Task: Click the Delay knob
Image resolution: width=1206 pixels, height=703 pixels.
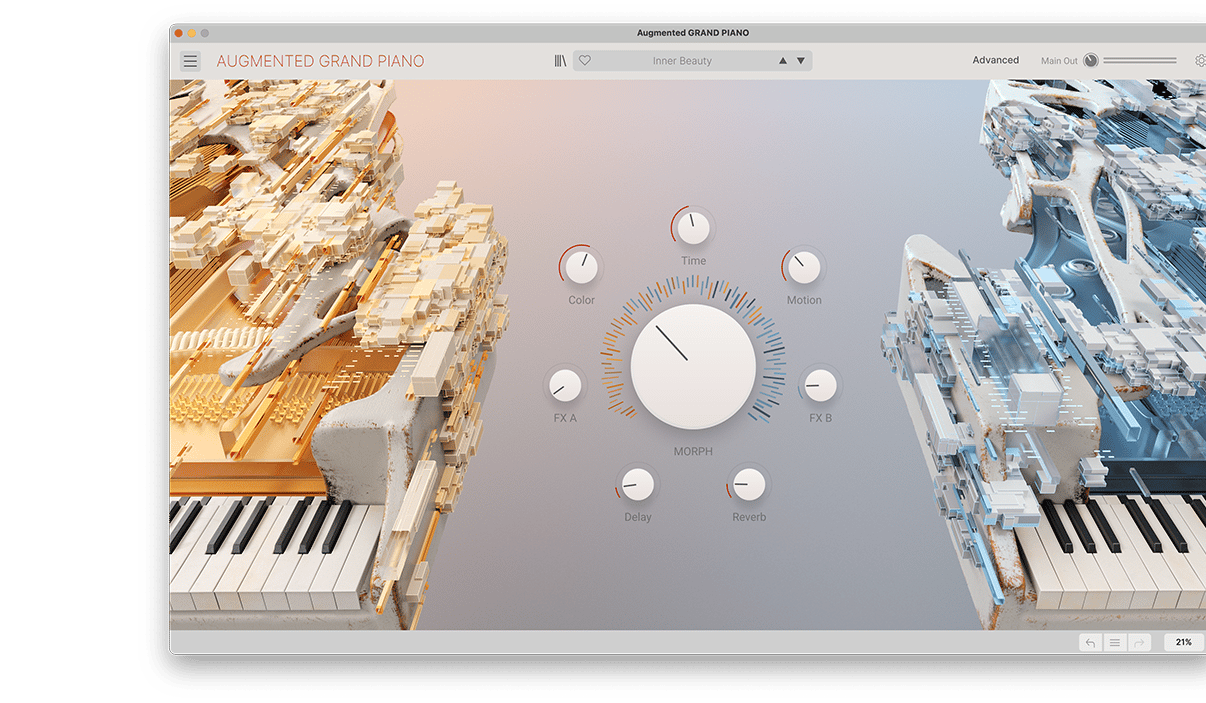Action: [x=637, y=485]
